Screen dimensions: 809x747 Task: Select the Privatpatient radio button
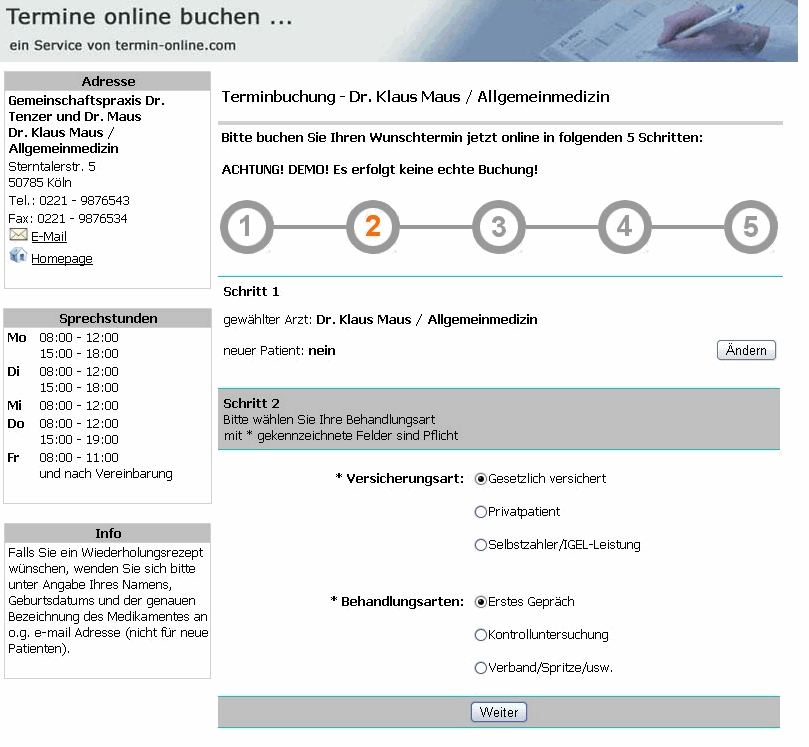[x=481, y=512]
